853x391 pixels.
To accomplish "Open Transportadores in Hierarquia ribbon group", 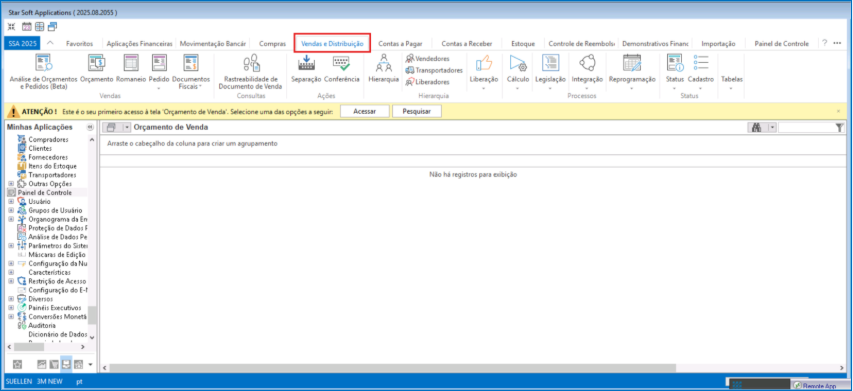I will click(434, 70).
